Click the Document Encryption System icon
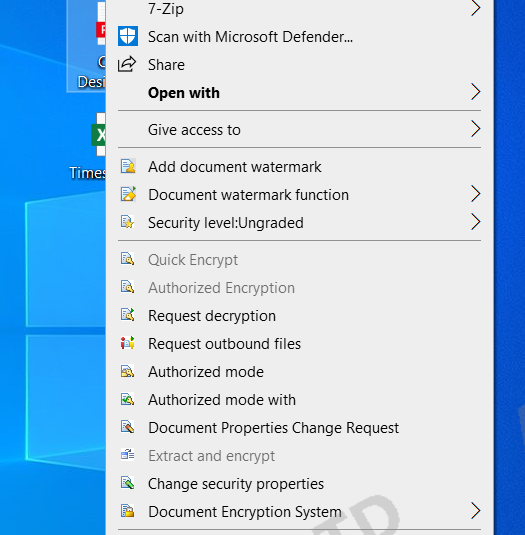Screen dimensions: 525x535 pos(128,511)
